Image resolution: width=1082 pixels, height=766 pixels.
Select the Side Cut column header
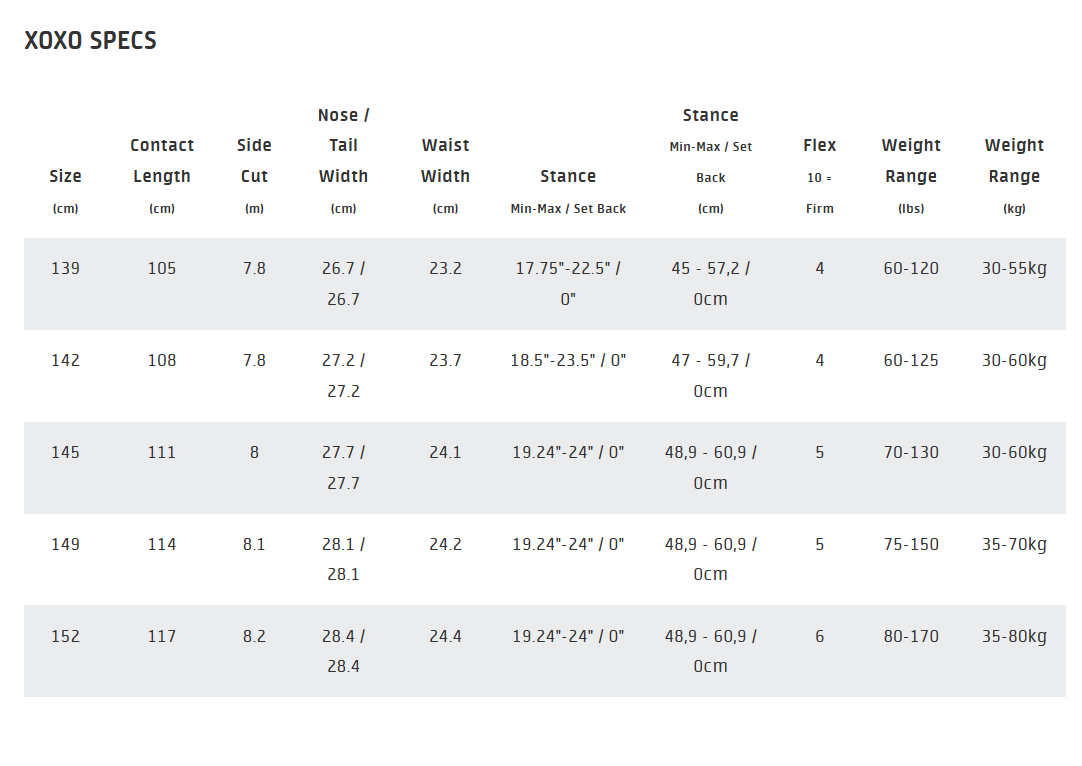point(254,161)
